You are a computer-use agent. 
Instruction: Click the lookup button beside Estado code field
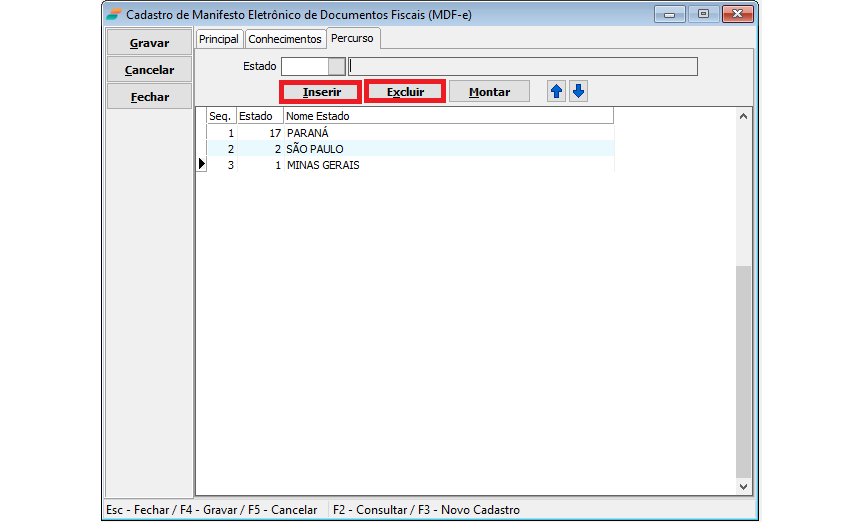coord(336,67)
